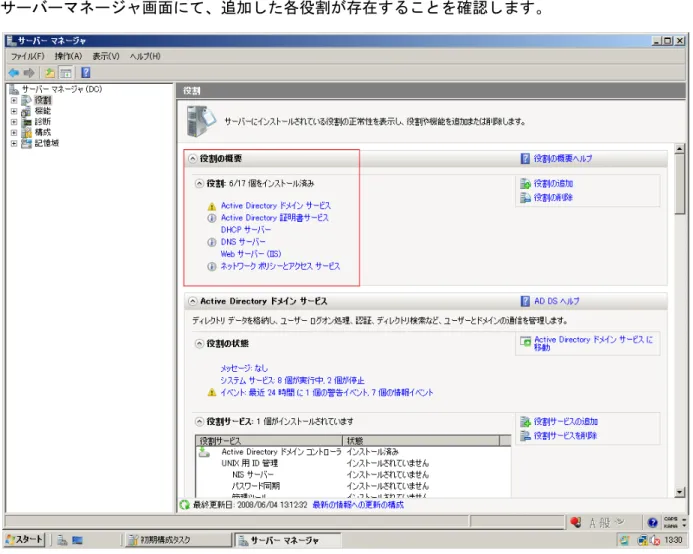The image size is (693, 554).
Task: Expand the 診断 tree node
Action: [14, 122]
